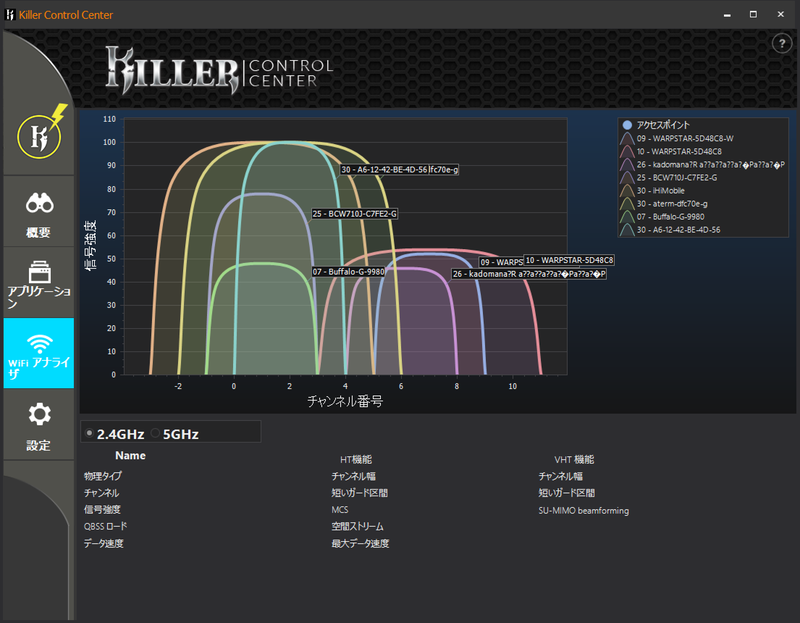
Task: Close the Killer Control Center window
Action: click(x=780, y=15)
